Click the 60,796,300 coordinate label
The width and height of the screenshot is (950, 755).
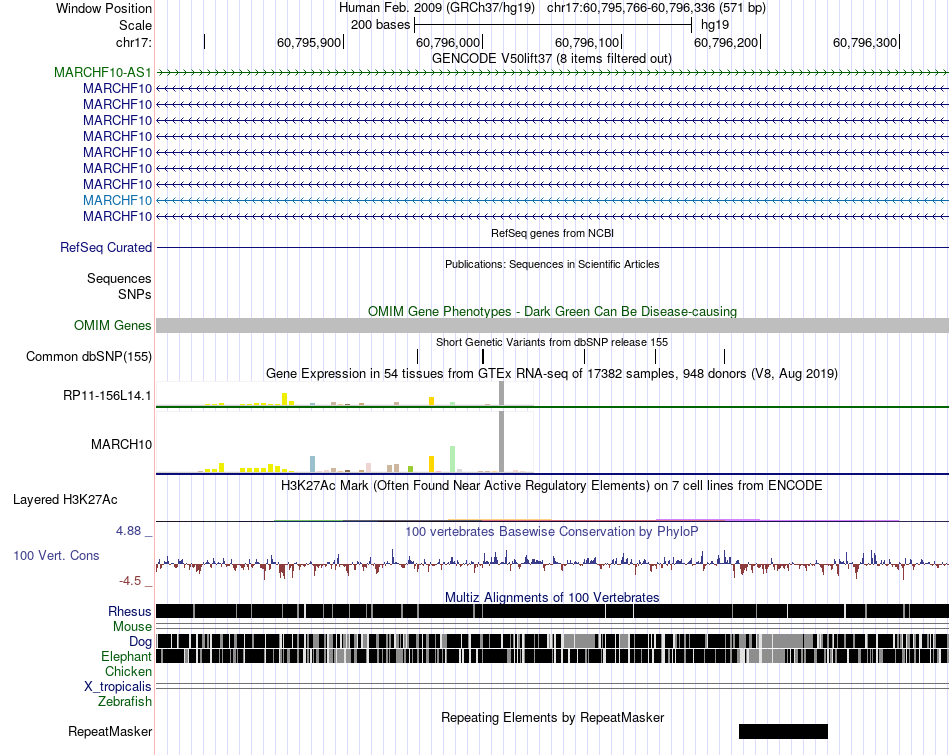tap(865, 42)
